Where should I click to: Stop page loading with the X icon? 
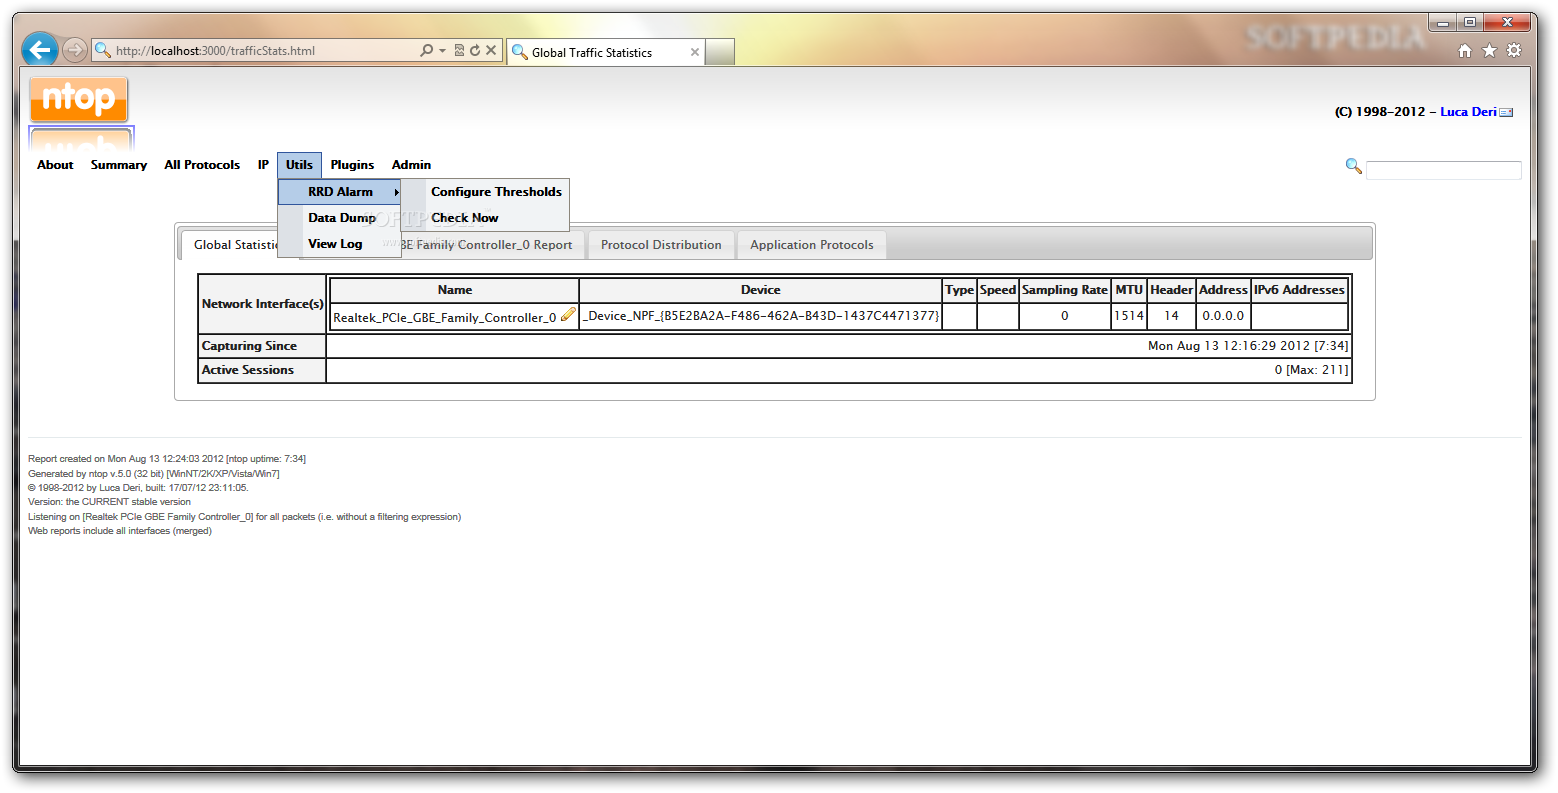[x=491, y=50]
